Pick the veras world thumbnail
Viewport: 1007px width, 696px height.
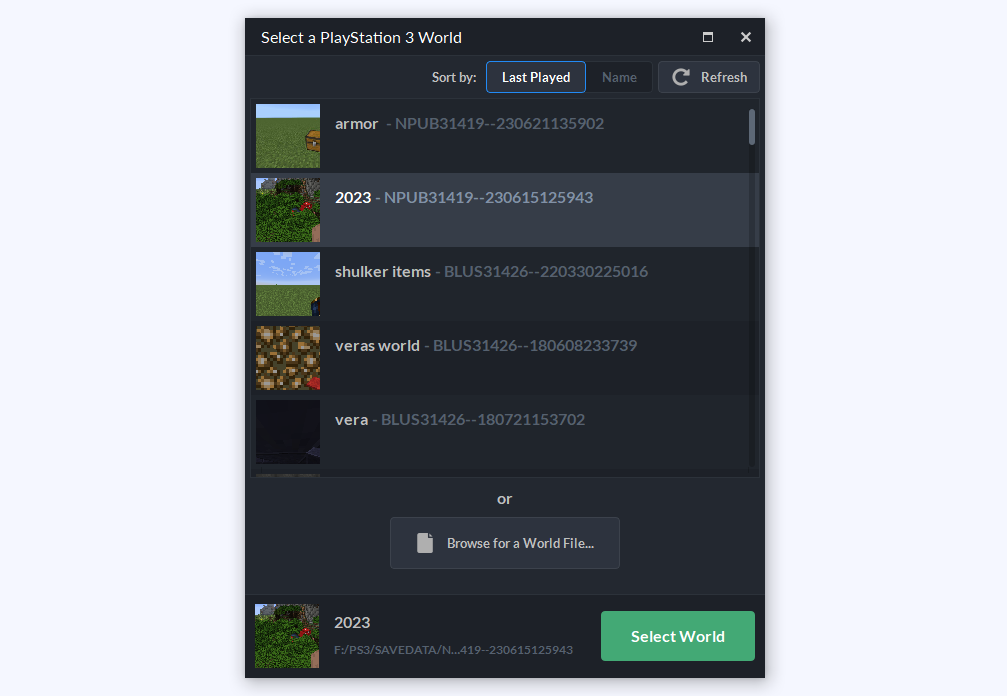[288, 358]
